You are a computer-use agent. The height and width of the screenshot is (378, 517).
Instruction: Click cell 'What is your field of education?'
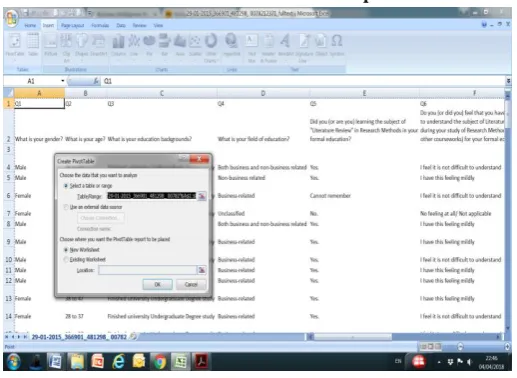pos(254,139)
